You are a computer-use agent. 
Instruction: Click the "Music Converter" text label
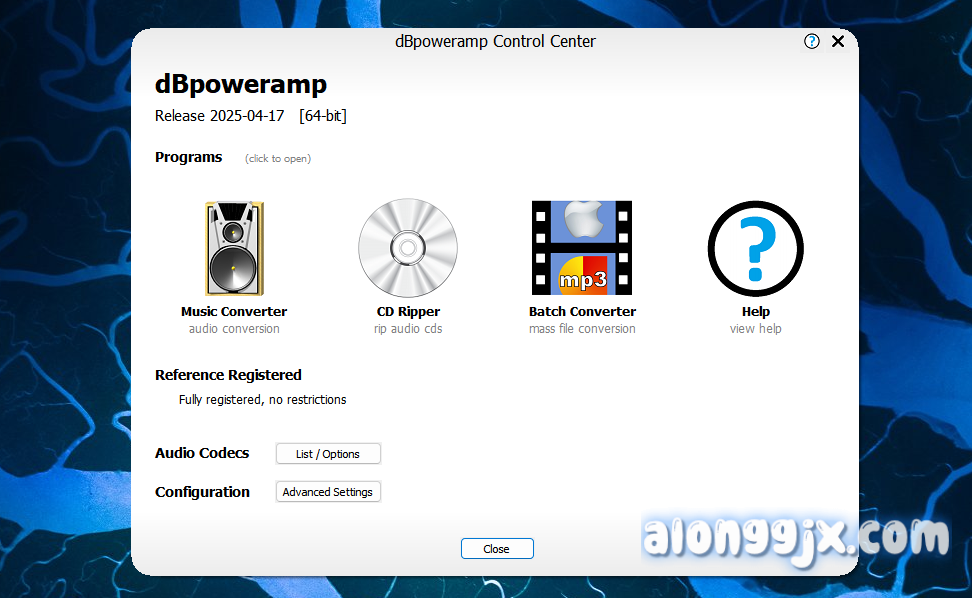coord(234,311)
